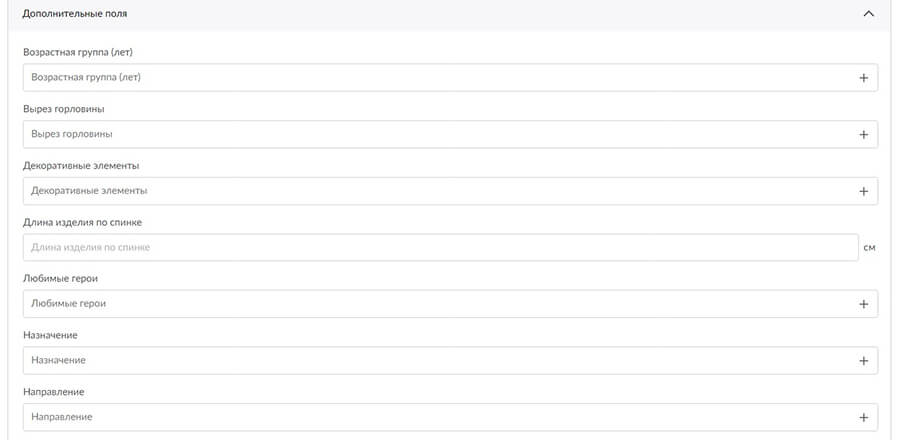Click the см unit label
Image resolution: width=900 pixels, height=440 pixels.
tap(869, 248)
